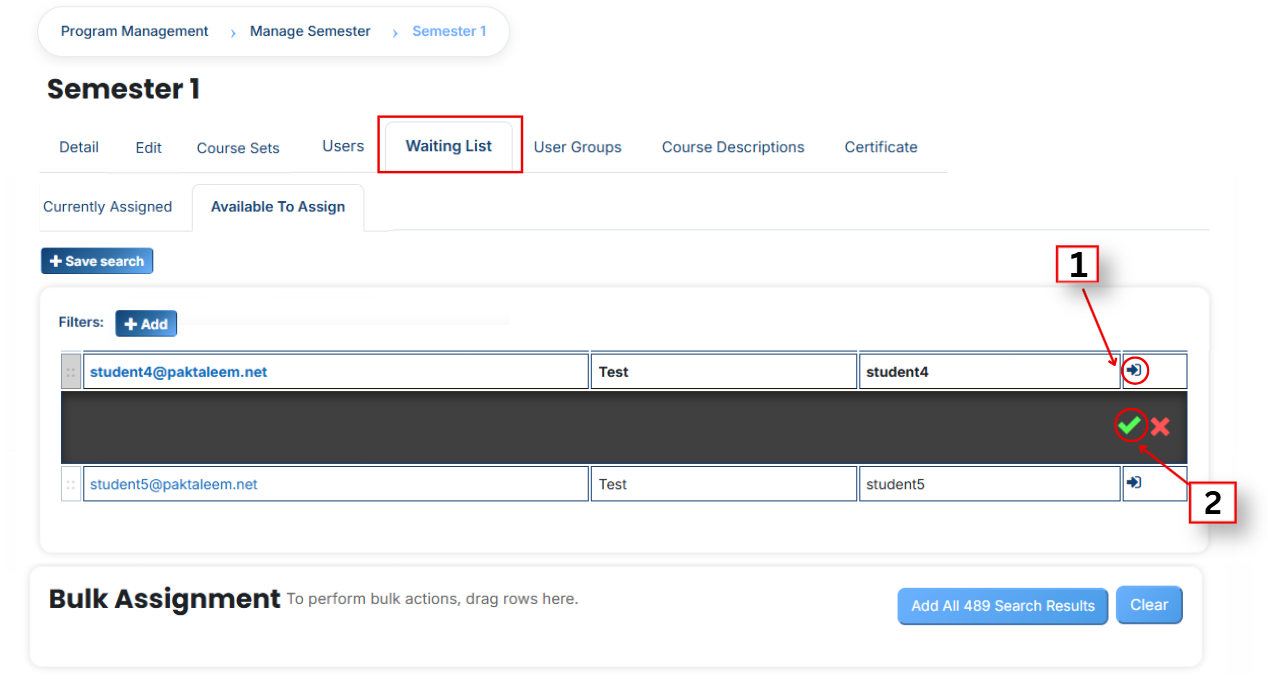Click the assign icon for student4
The image size is (1268, 679).
tap(1134, 371)
